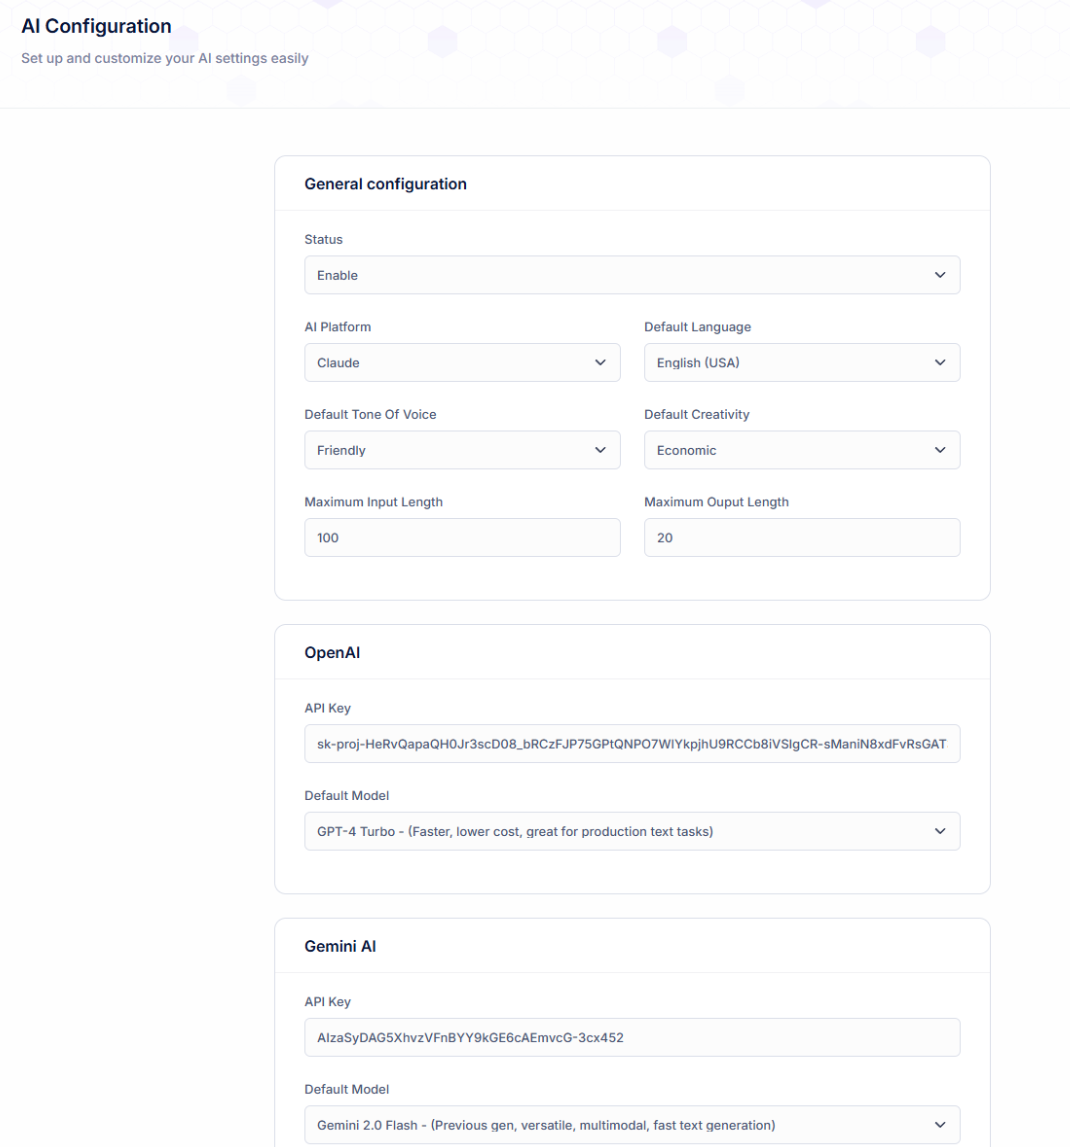Click the OpenAI section heading
Viewport: 1070px width, 1147px height.
(x=332, y=653)
